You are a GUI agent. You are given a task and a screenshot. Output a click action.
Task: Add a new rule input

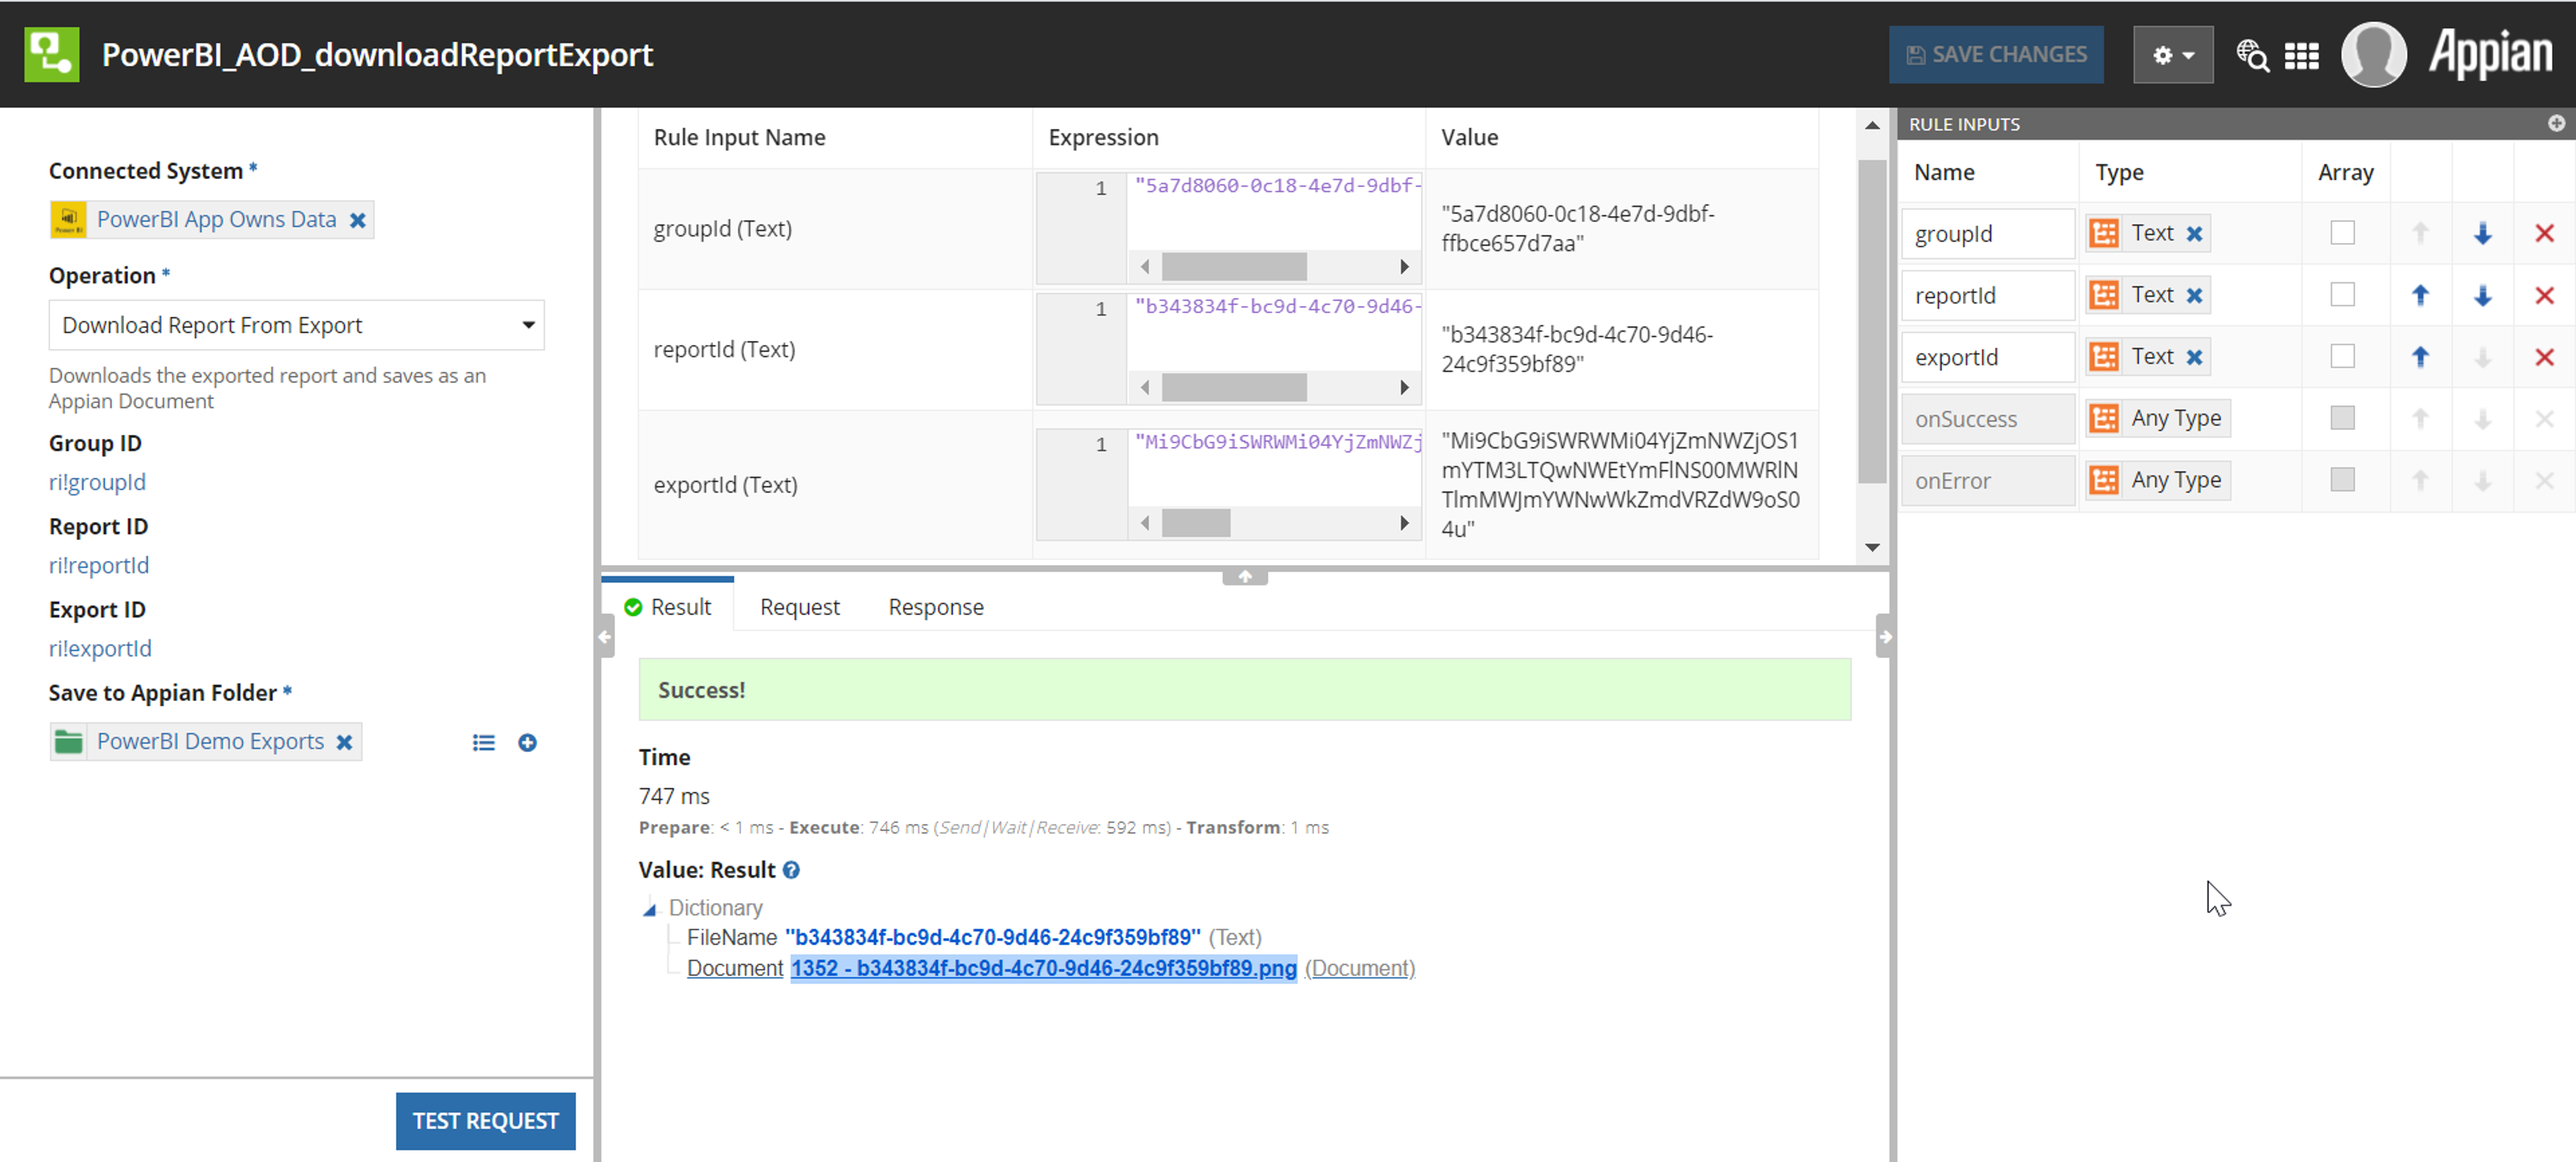click(x=2555, y=123)
